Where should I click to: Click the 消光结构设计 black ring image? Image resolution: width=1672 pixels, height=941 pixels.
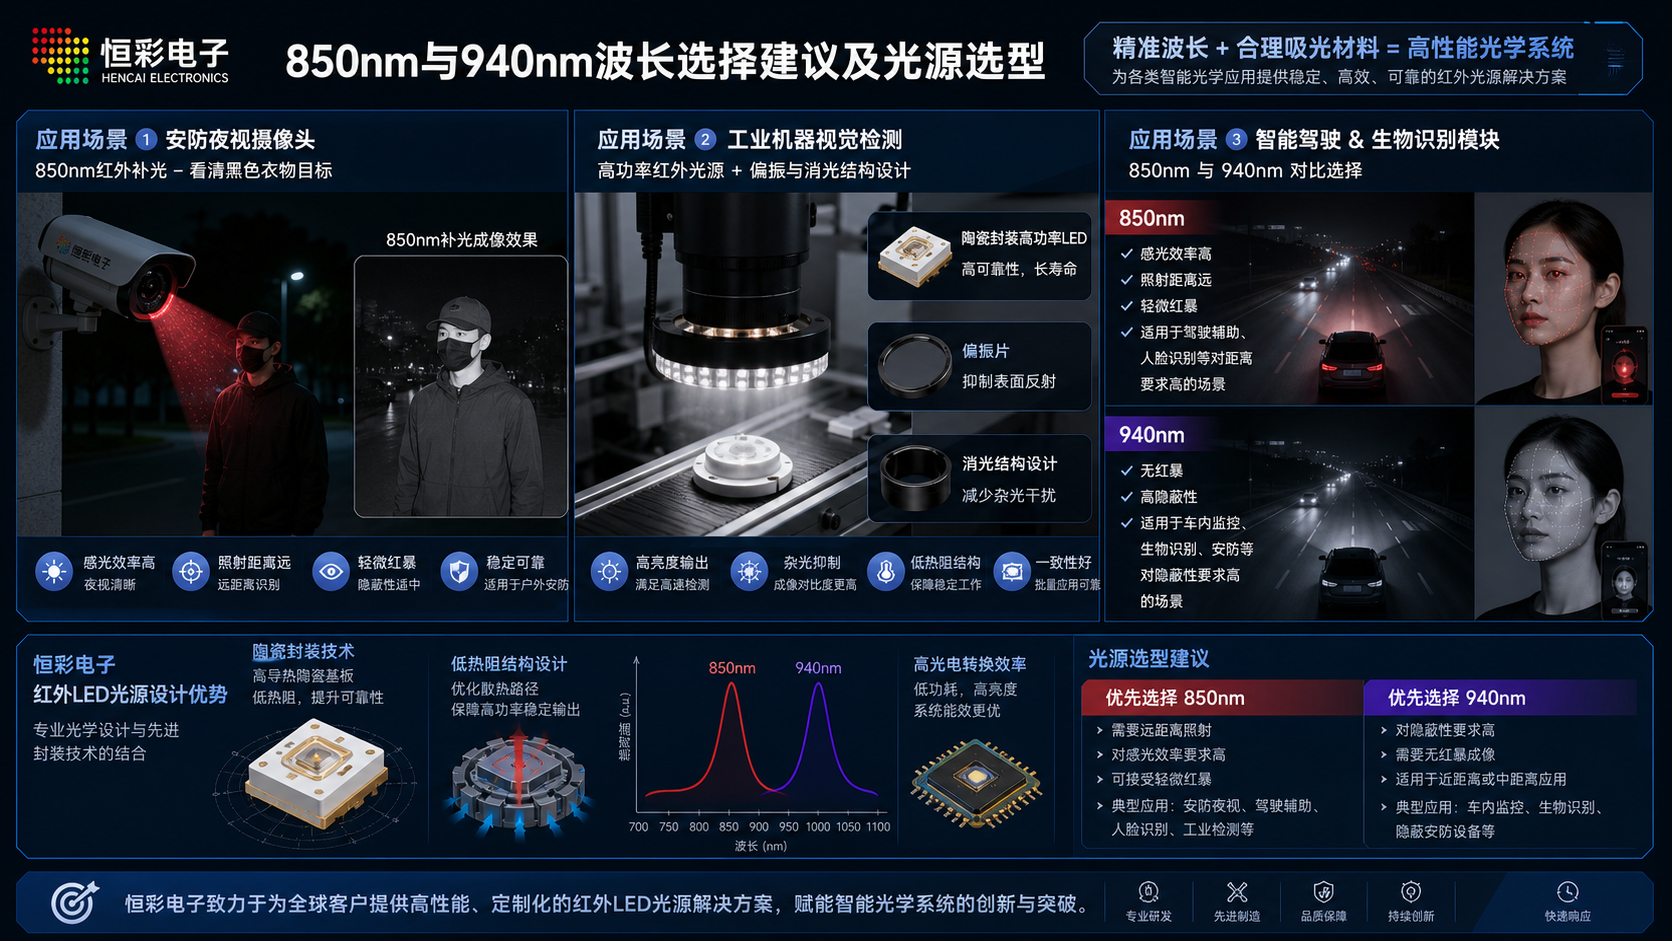914,478
